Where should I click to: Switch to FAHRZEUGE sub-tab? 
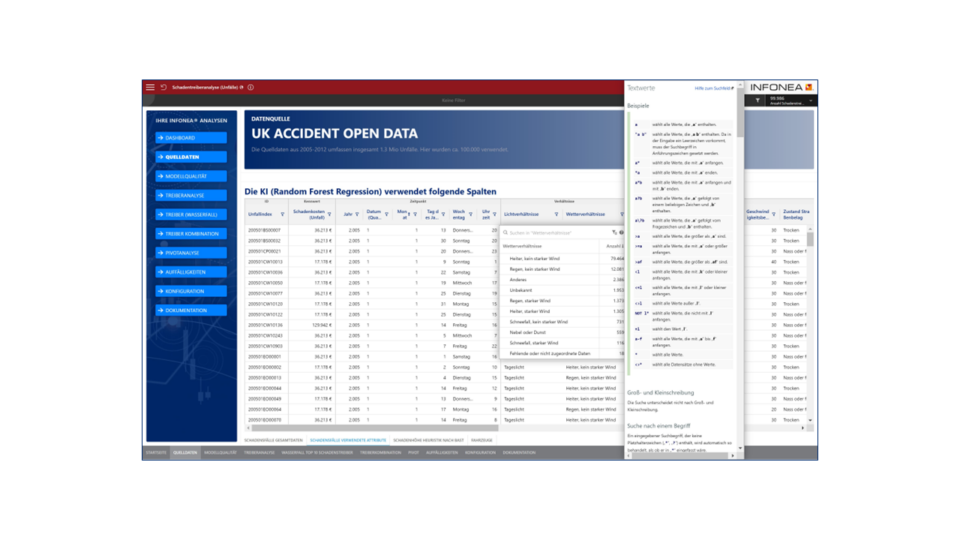[x=482, y=440]
